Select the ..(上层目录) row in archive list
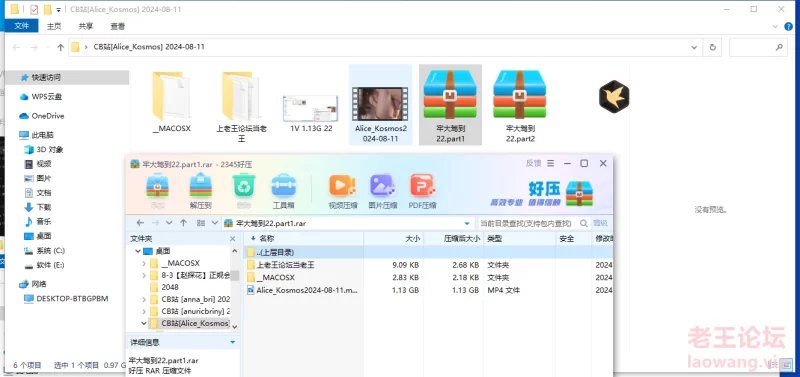This screenshot has height=377, width=800. 428,252
